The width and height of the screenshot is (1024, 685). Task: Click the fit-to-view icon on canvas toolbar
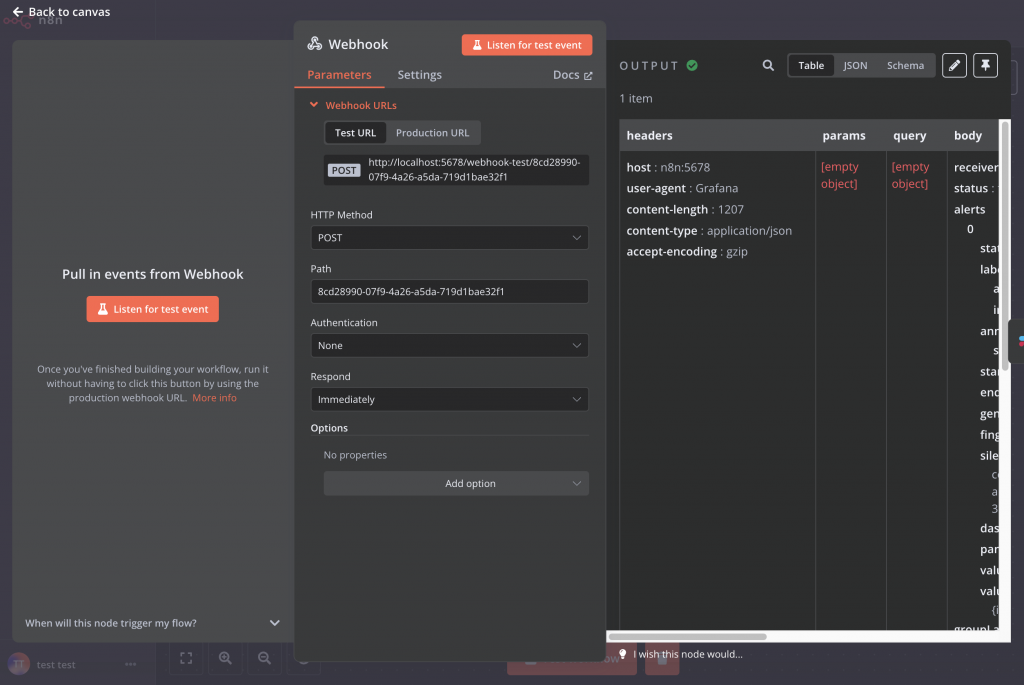click(186, 658)
